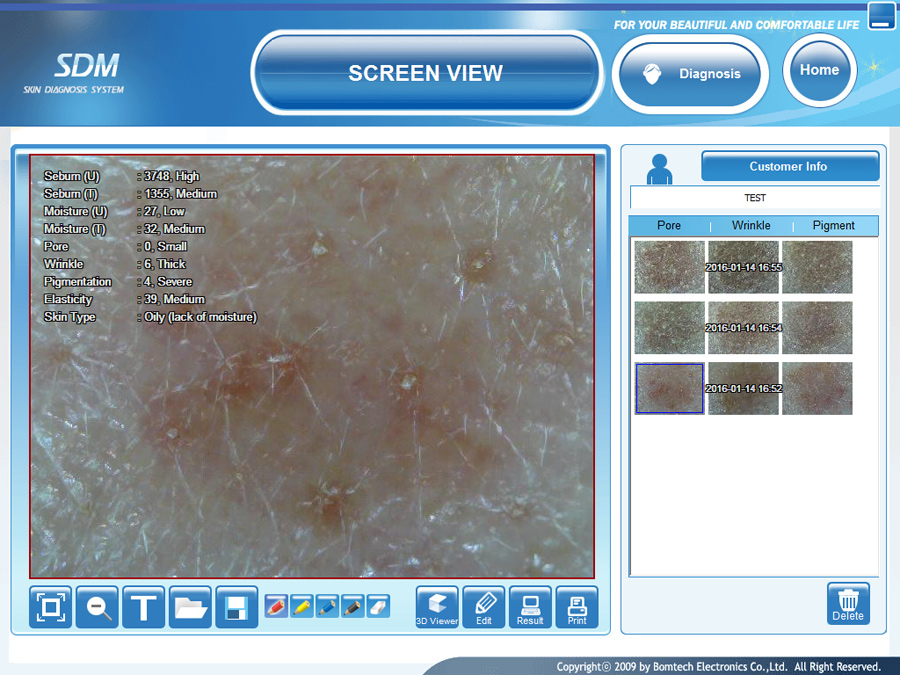Screen dimensions: 900x675
Task: Open image file with the folder icon
Action: [x=190, y=607]
